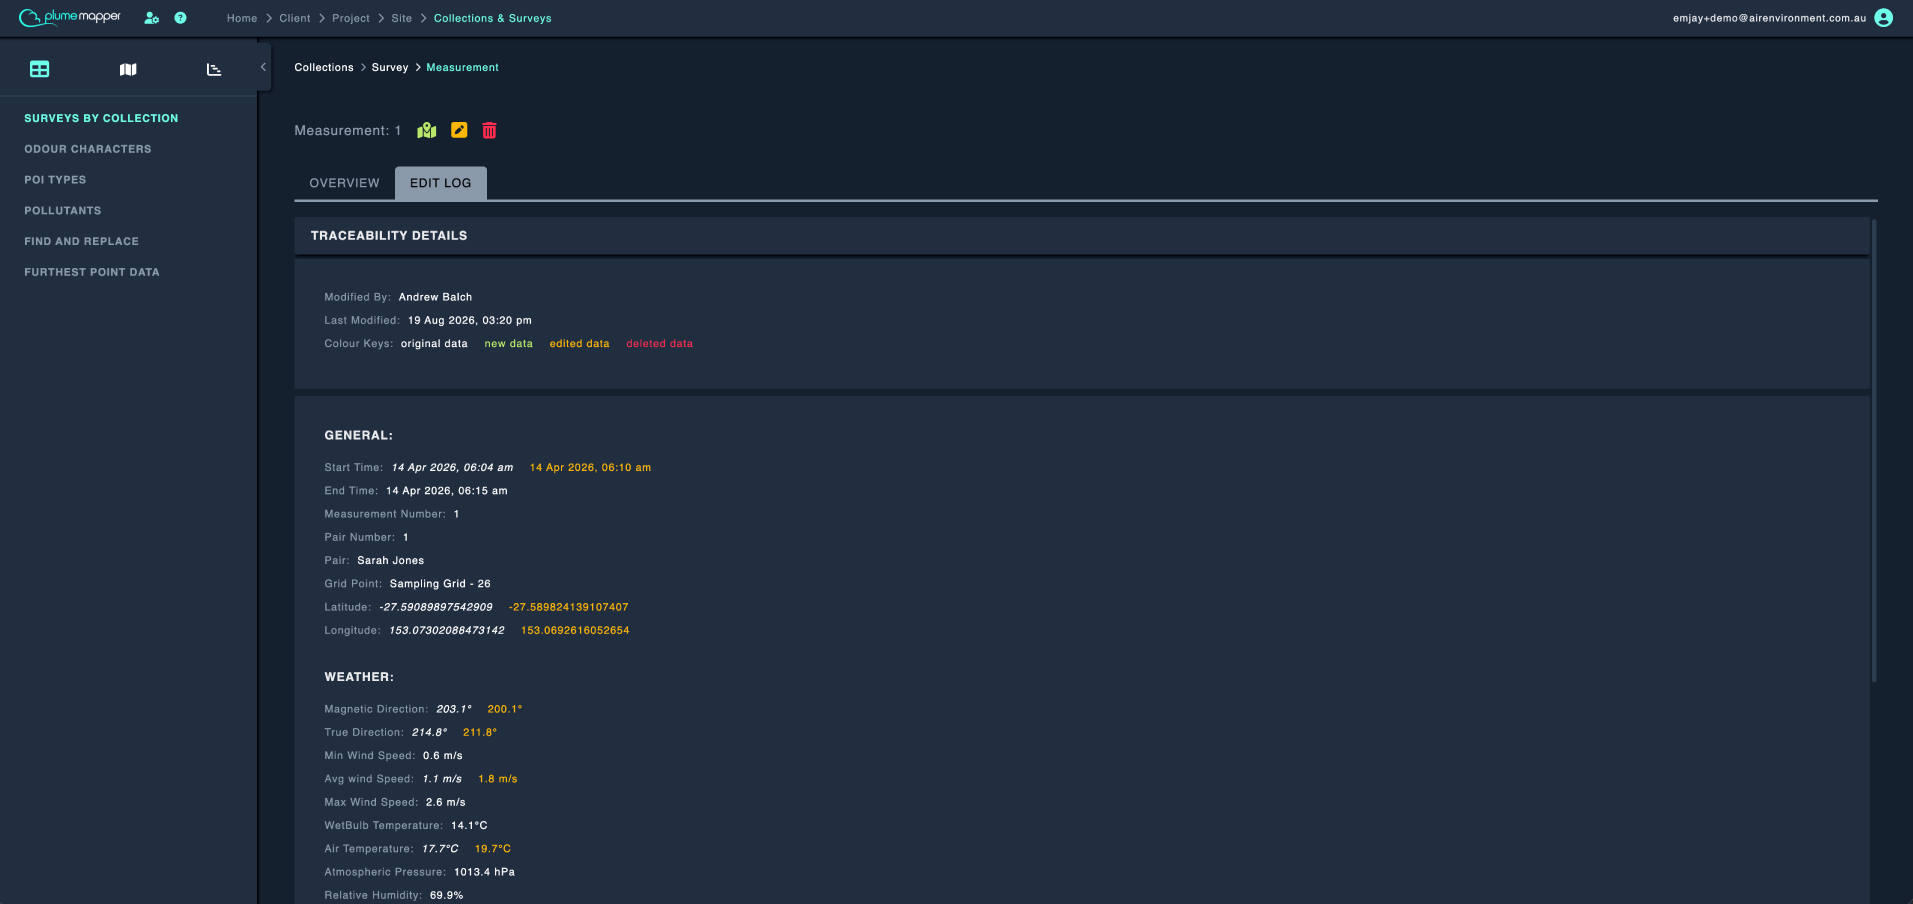Switch to the map view sidebar icon

pyautogui.click(x=128, y=69)
